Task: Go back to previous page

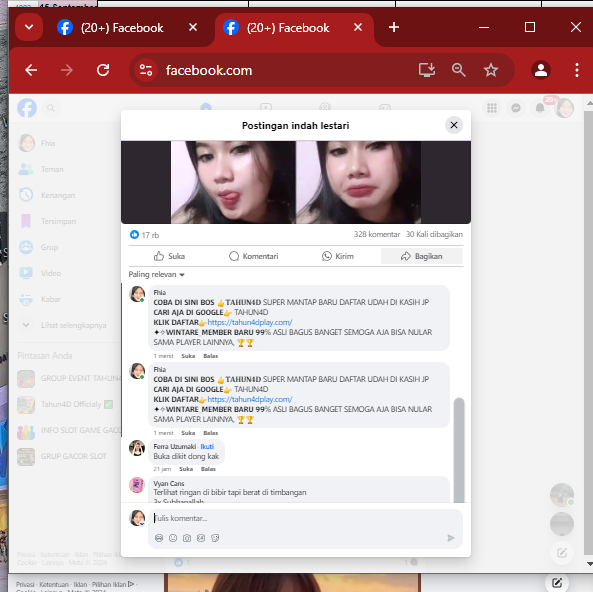Action: [x=31, y=70]
